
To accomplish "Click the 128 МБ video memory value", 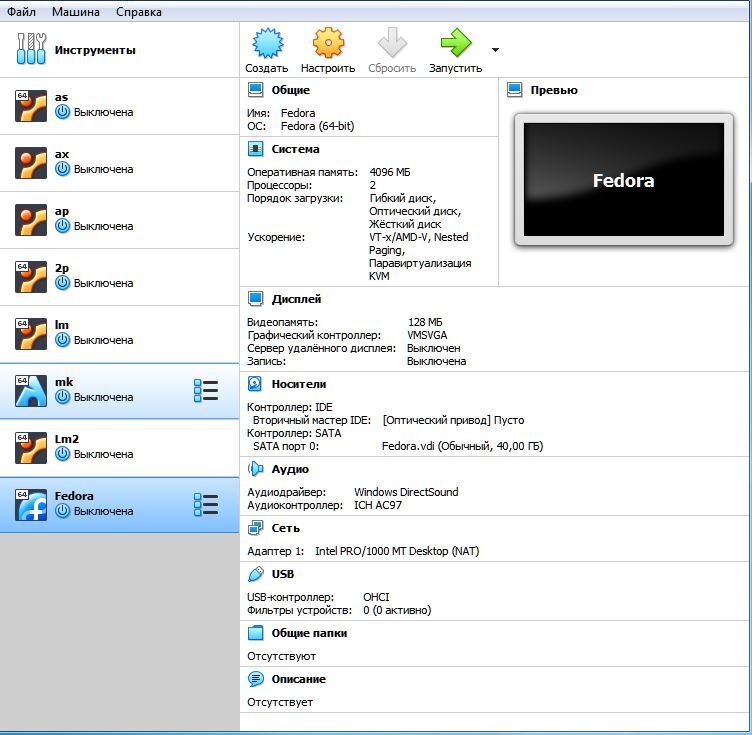I will pos(425,322).
